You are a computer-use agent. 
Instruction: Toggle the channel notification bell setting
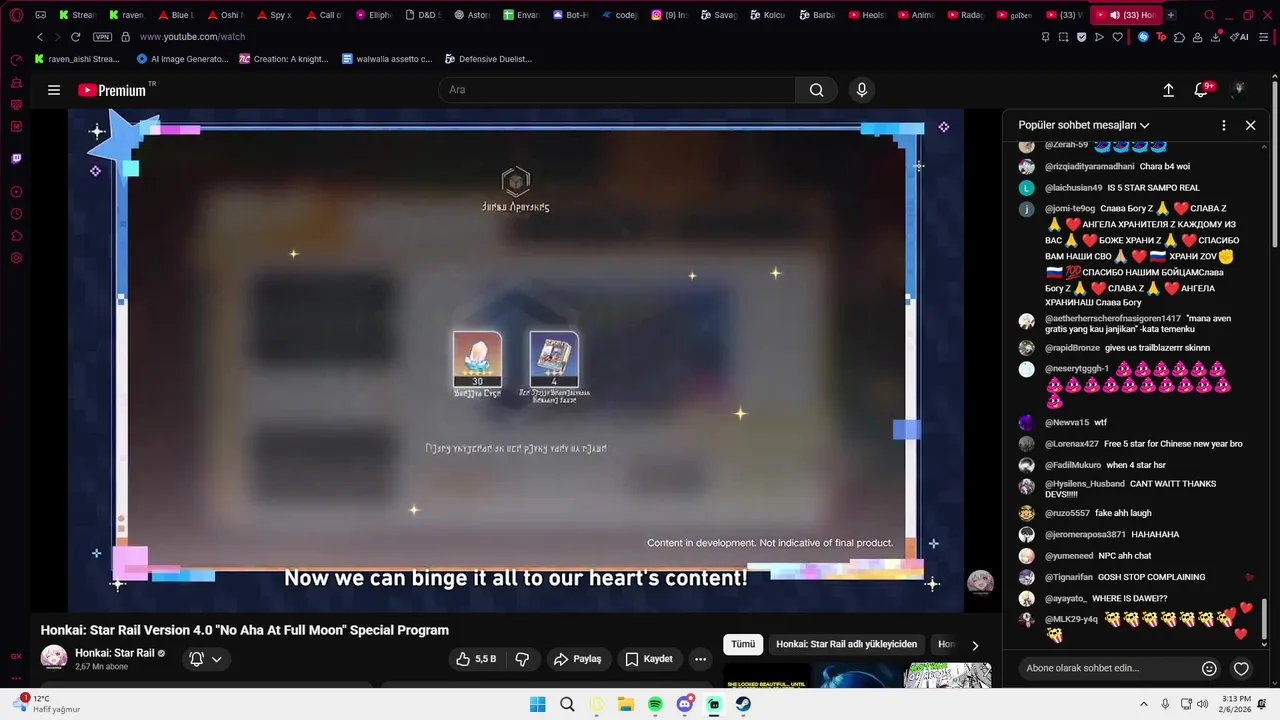click(205, 659)
